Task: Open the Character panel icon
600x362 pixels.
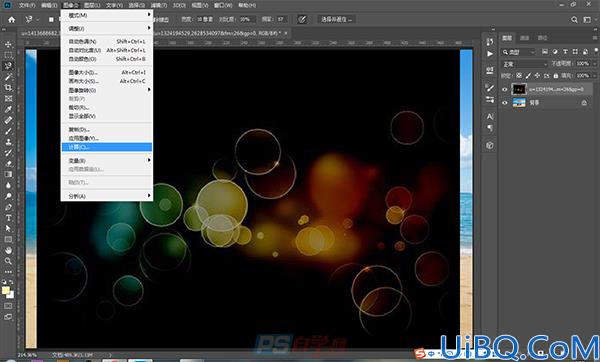Action: (x=490, y=116)
